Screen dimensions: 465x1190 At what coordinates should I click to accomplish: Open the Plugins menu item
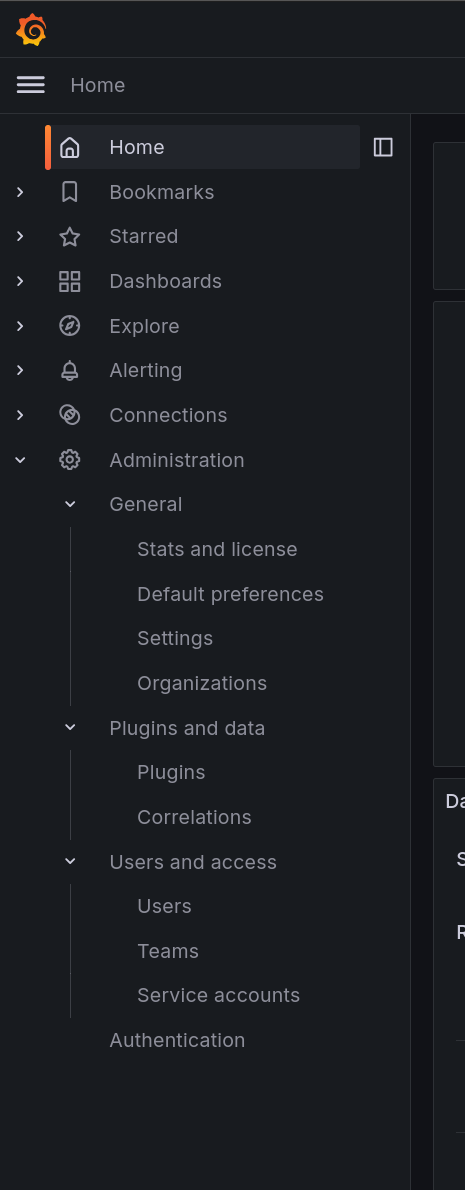171,773
